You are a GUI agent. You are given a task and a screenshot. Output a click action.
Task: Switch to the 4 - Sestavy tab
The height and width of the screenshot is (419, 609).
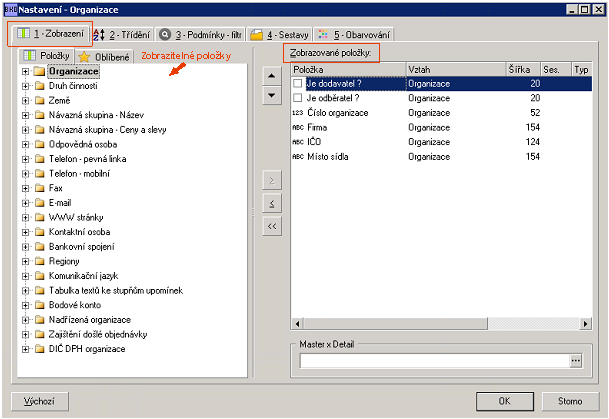click(279, 35)
